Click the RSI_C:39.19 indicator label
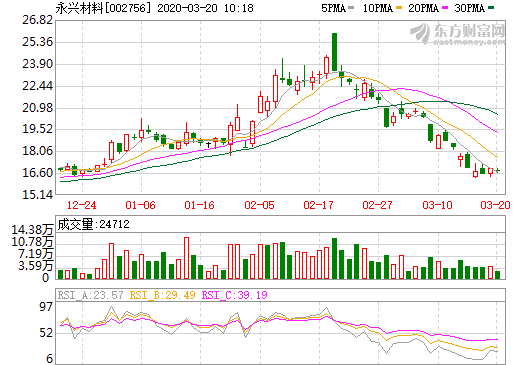The width and height of the screenshot is (520, 365). click(x=235, y=295)
